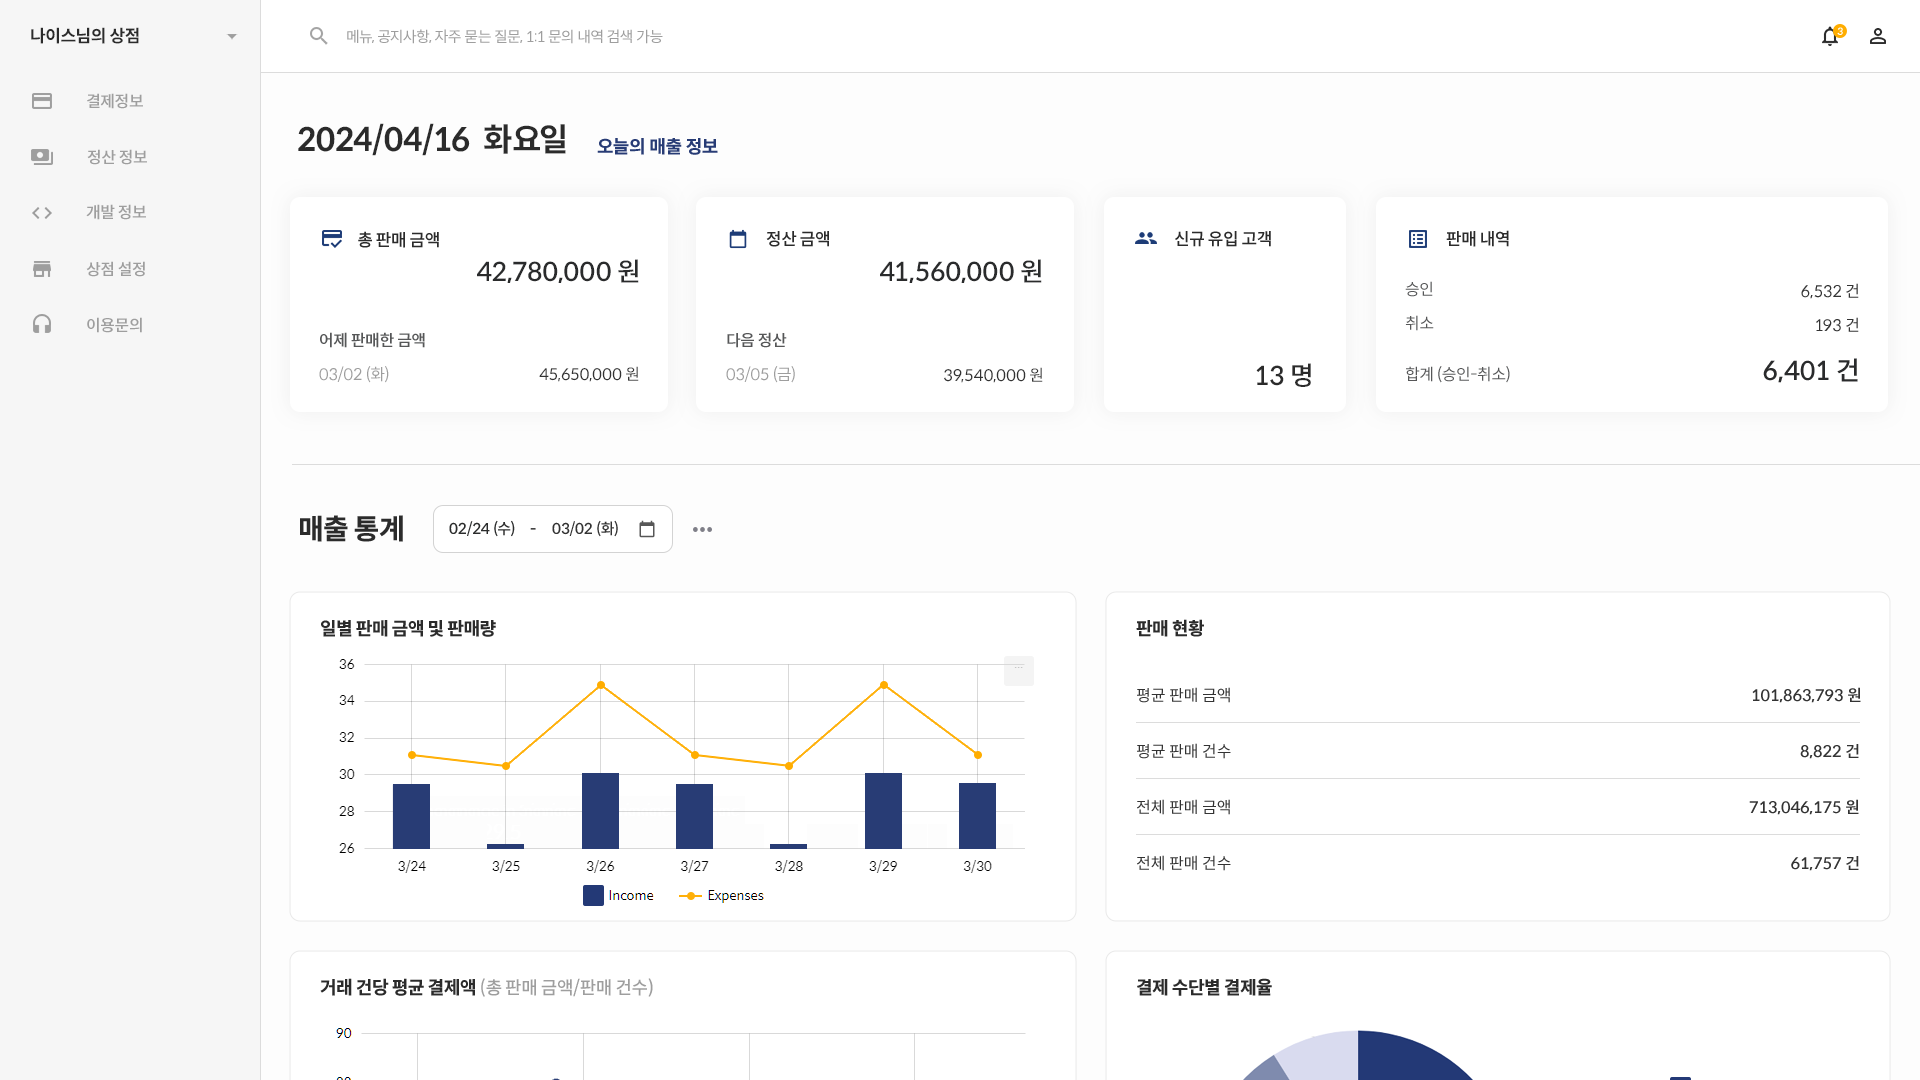Click the 39,540,000 원 next settlement value

coord(993,375)
